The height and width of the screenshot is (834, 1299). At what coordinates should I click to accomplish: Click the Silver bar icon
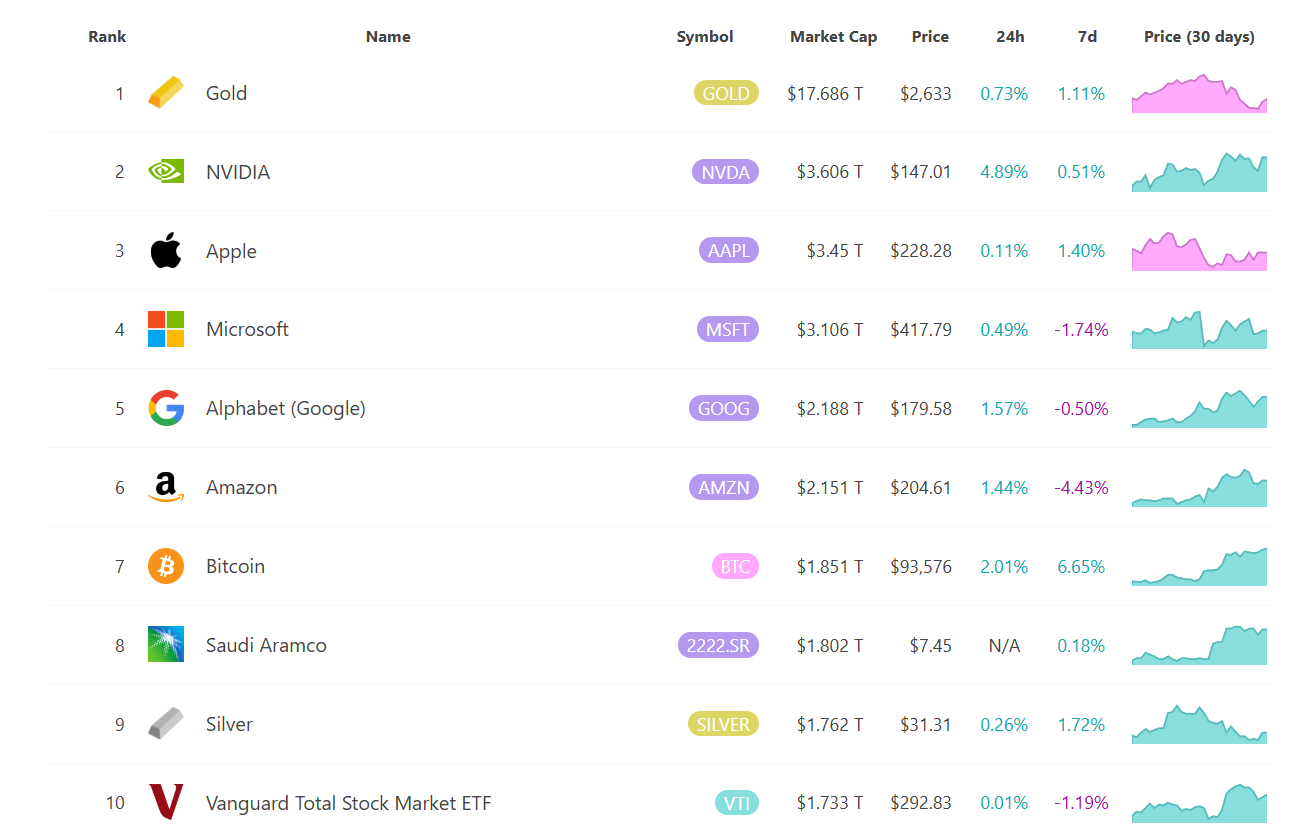point(166,724)
